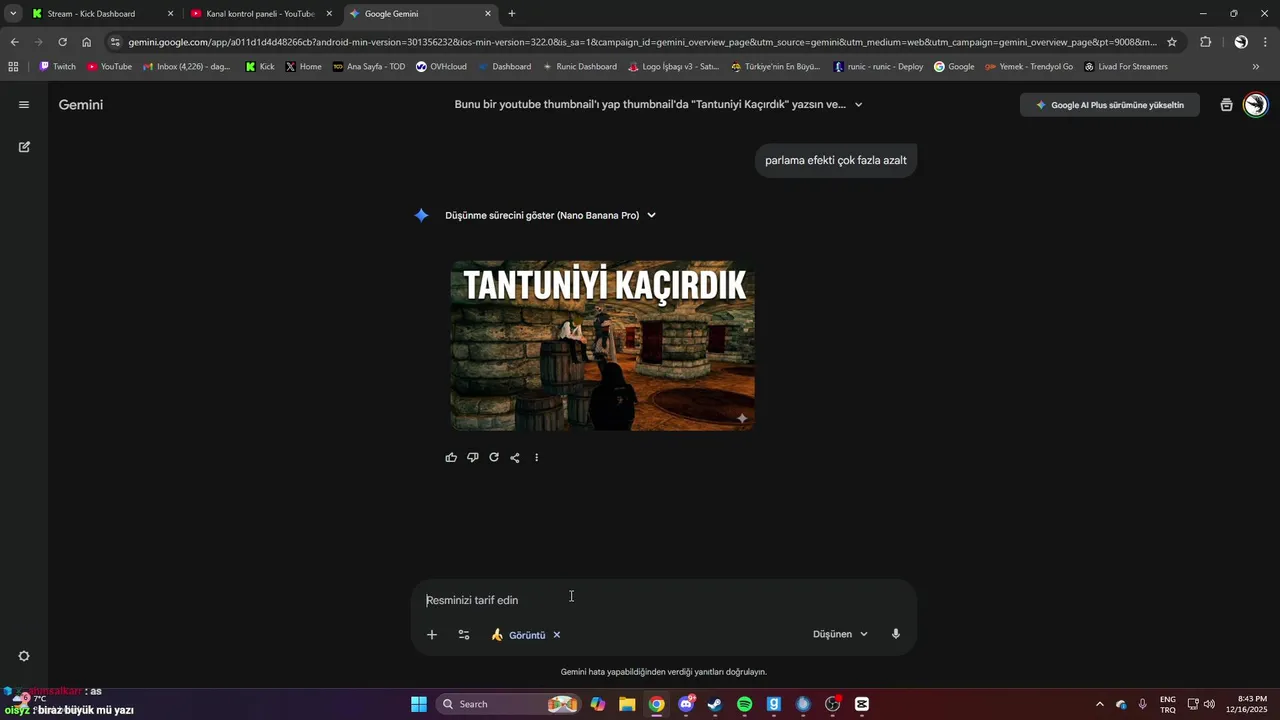This screenshot has width=1280, height=720.
Task: Start a new chat with pencil icon
Action: pyautogui.click(x=24, y=147)
